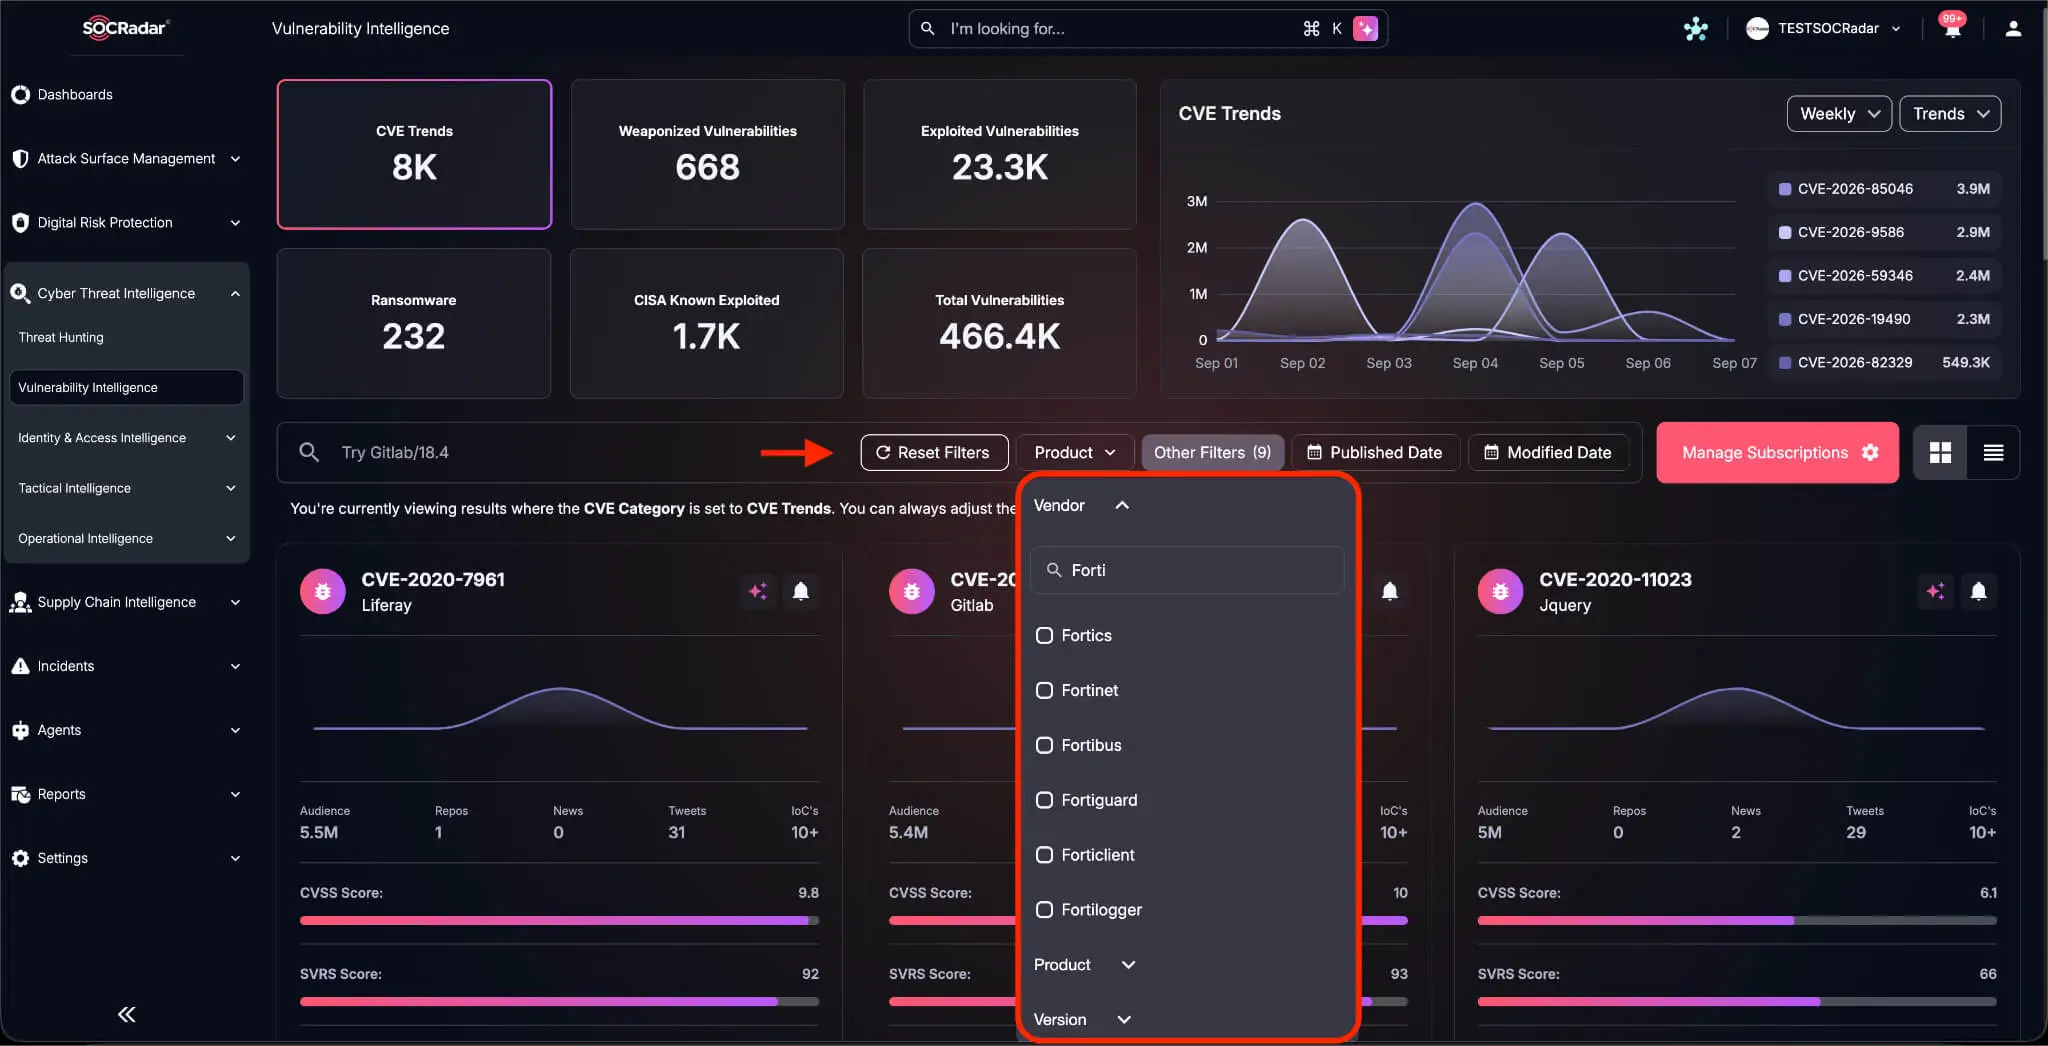The height and width of the screenshot is (1046, 2048).
Task: Open the user profile icon
Action: 2013,29
